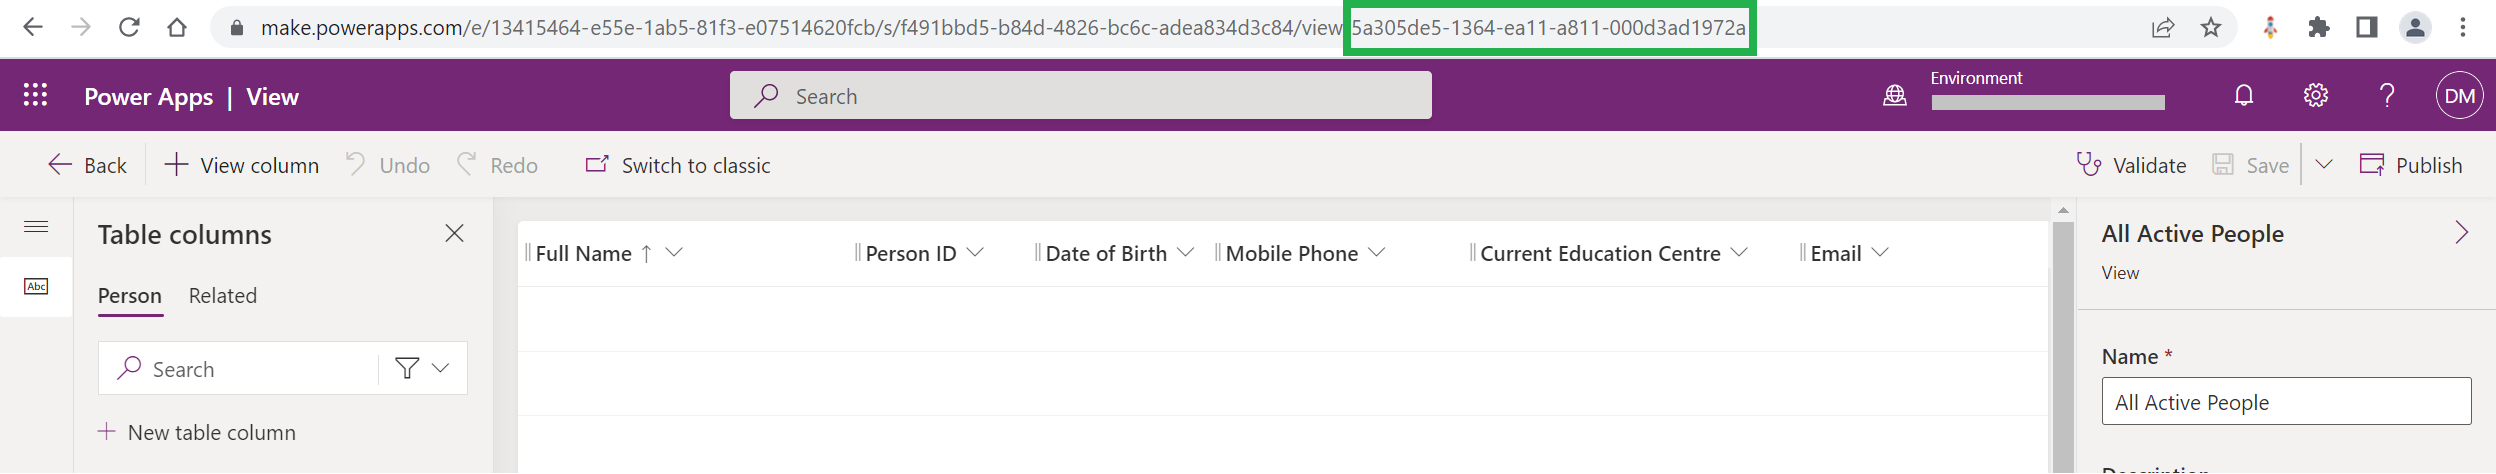Click the DM account avatar

tap(2459, 96)
